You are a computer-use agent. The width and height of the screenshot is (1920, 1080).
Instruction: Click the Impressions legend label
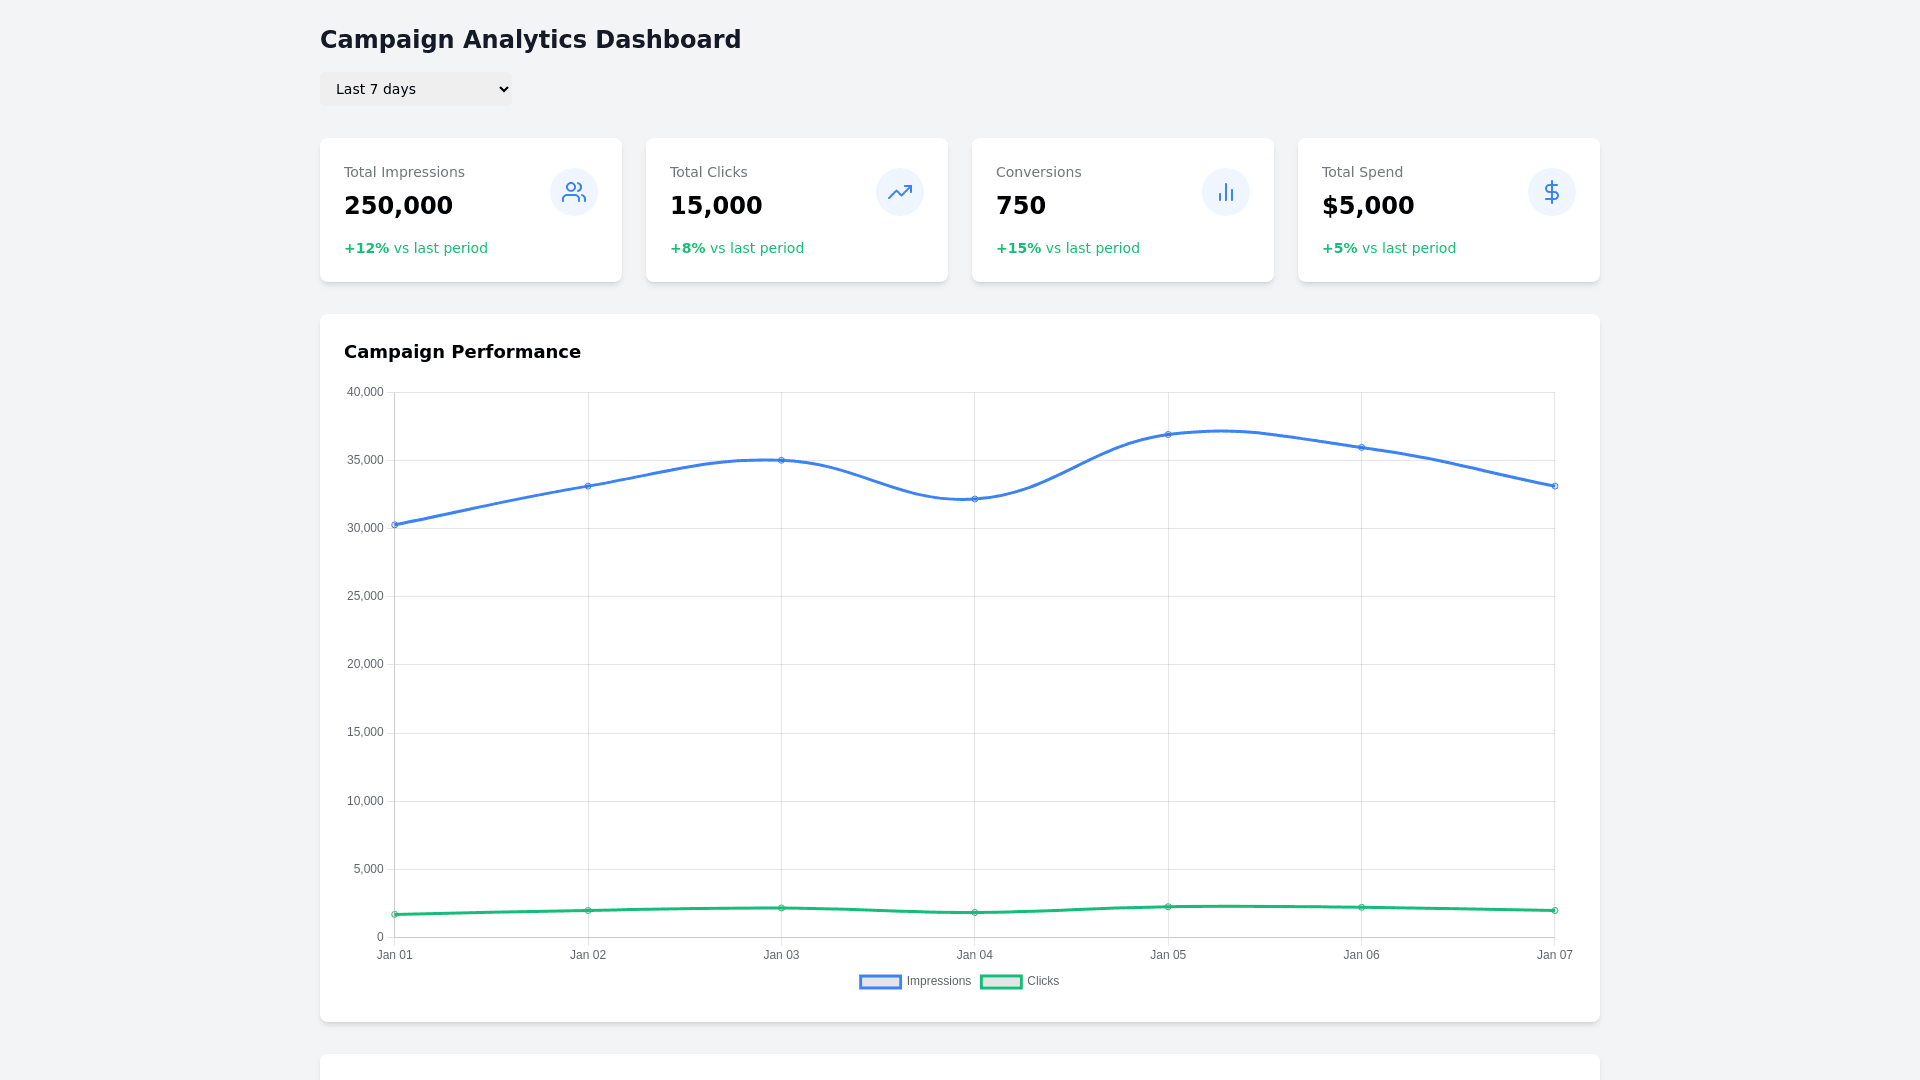coord(938,981)
